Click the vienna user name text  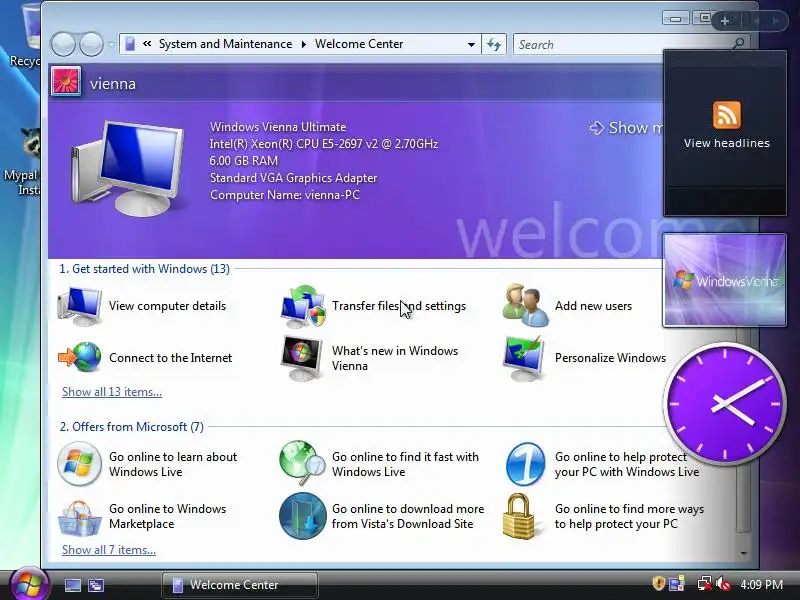point(113,84)
